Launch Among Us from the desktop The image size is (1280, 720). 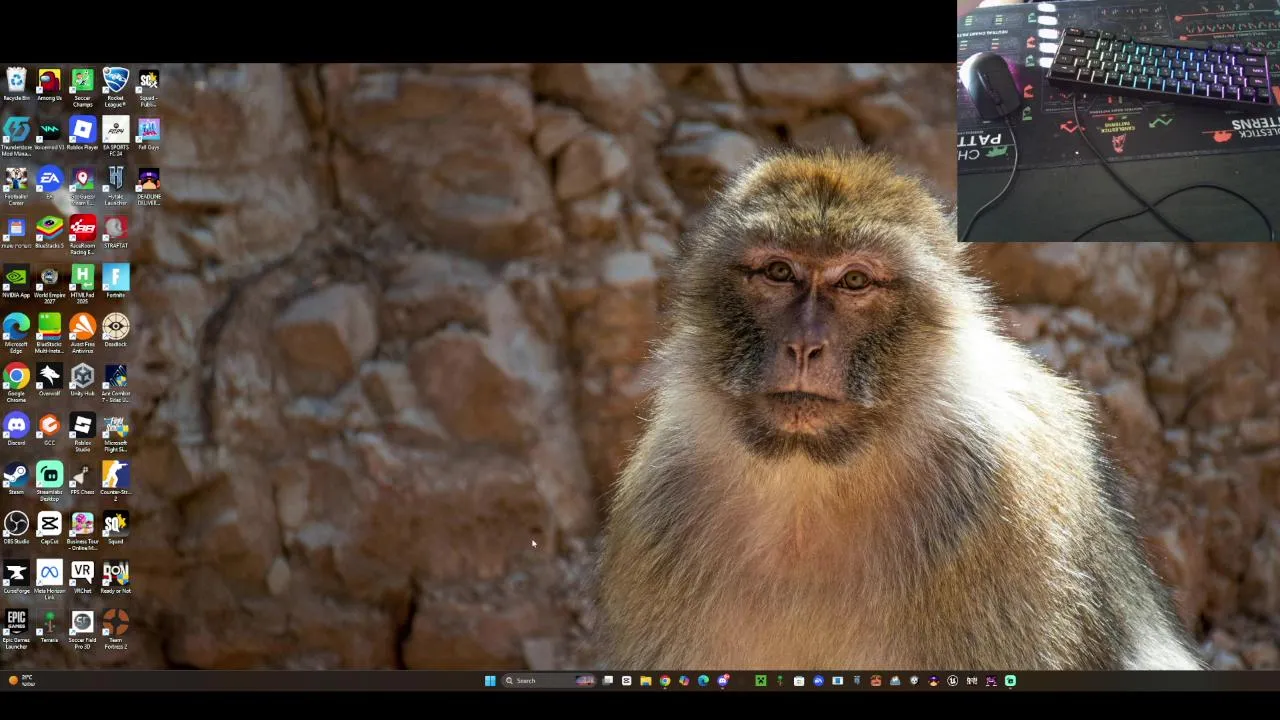point(49,85)
